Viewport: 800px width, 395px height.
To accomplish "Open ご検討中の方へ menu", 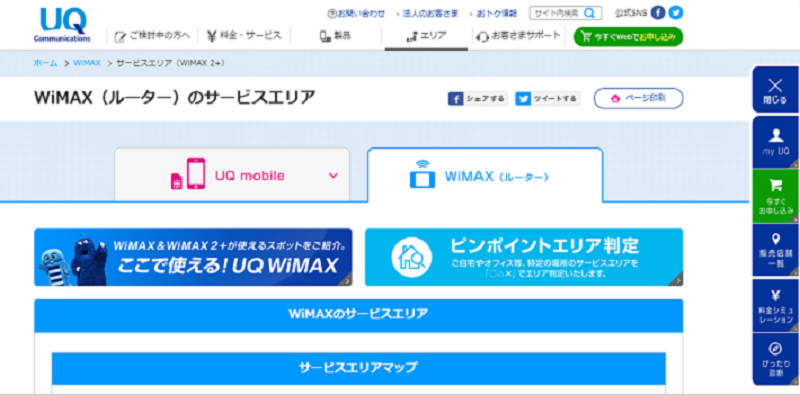I will 153,36.
